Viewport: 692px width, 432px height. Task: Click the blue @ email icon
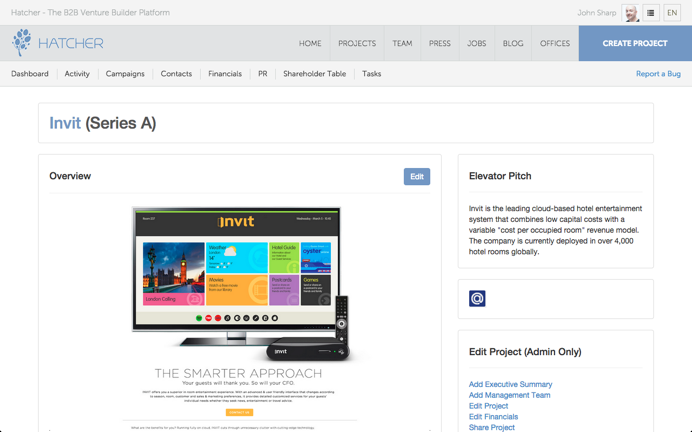pos(477,298)
